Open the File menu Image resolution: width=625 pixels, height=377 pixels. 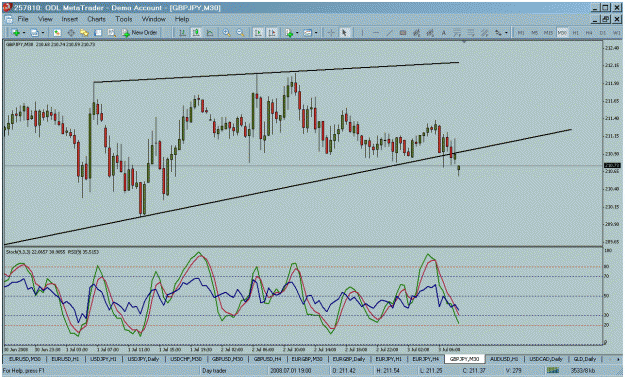23,19
